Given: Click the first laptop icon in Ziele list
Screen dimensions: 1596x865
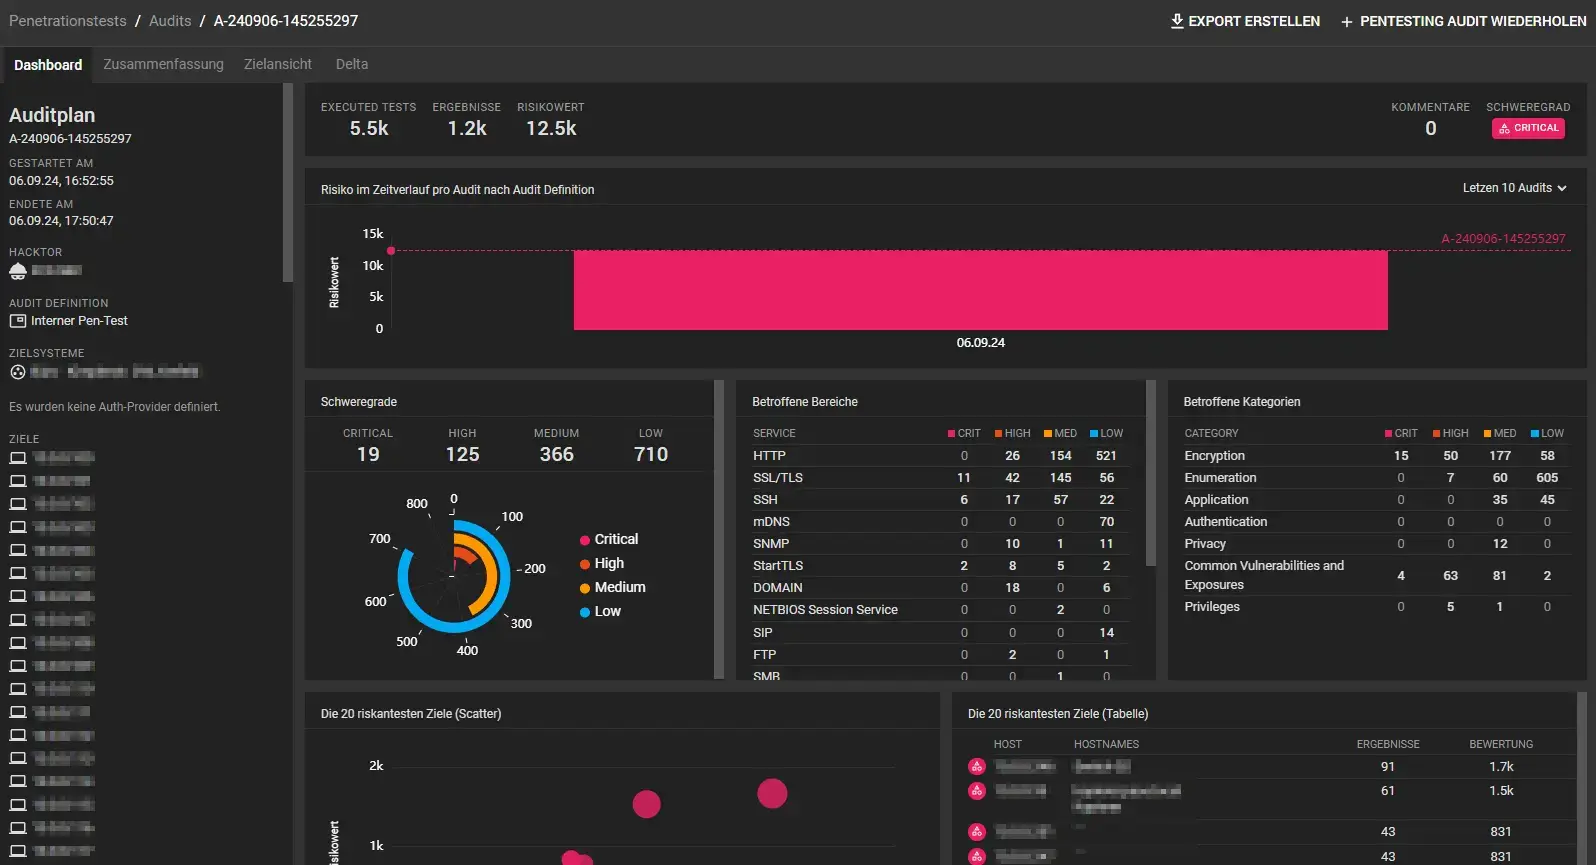Looking at the screenshot, I should point(18,458).
